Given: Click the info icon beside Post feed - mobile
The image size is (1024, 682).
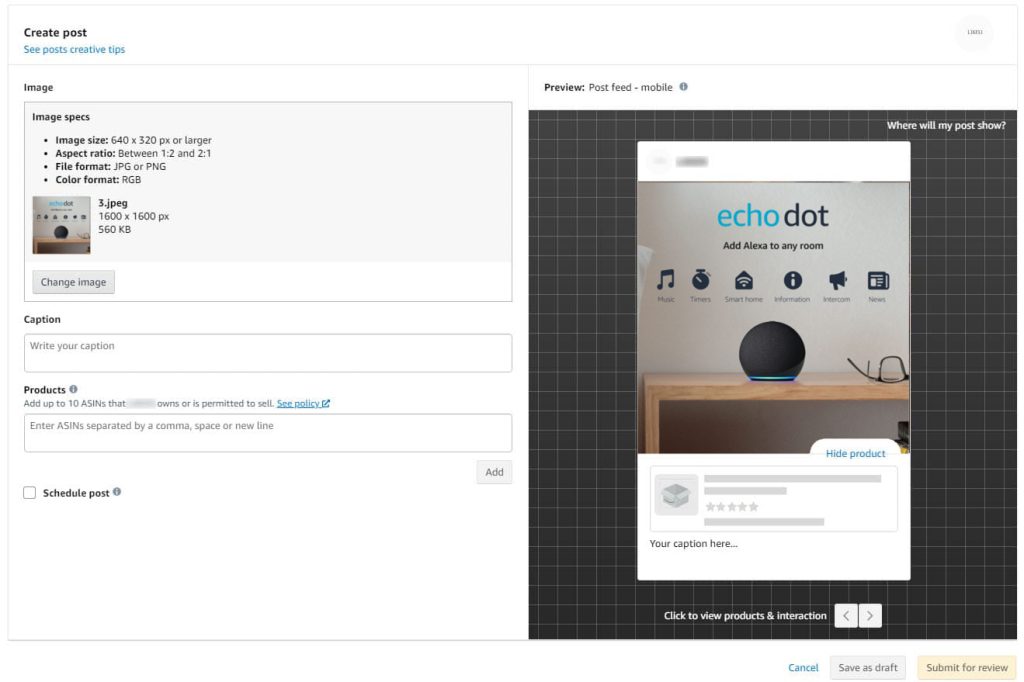Looking at the screenshot, I should tap(684, 87).
